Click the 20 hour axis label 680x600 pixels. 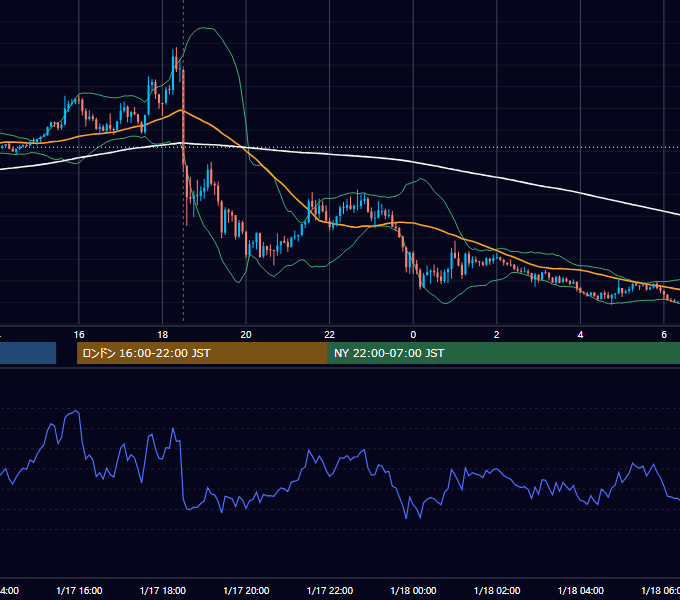click(246, 335)
